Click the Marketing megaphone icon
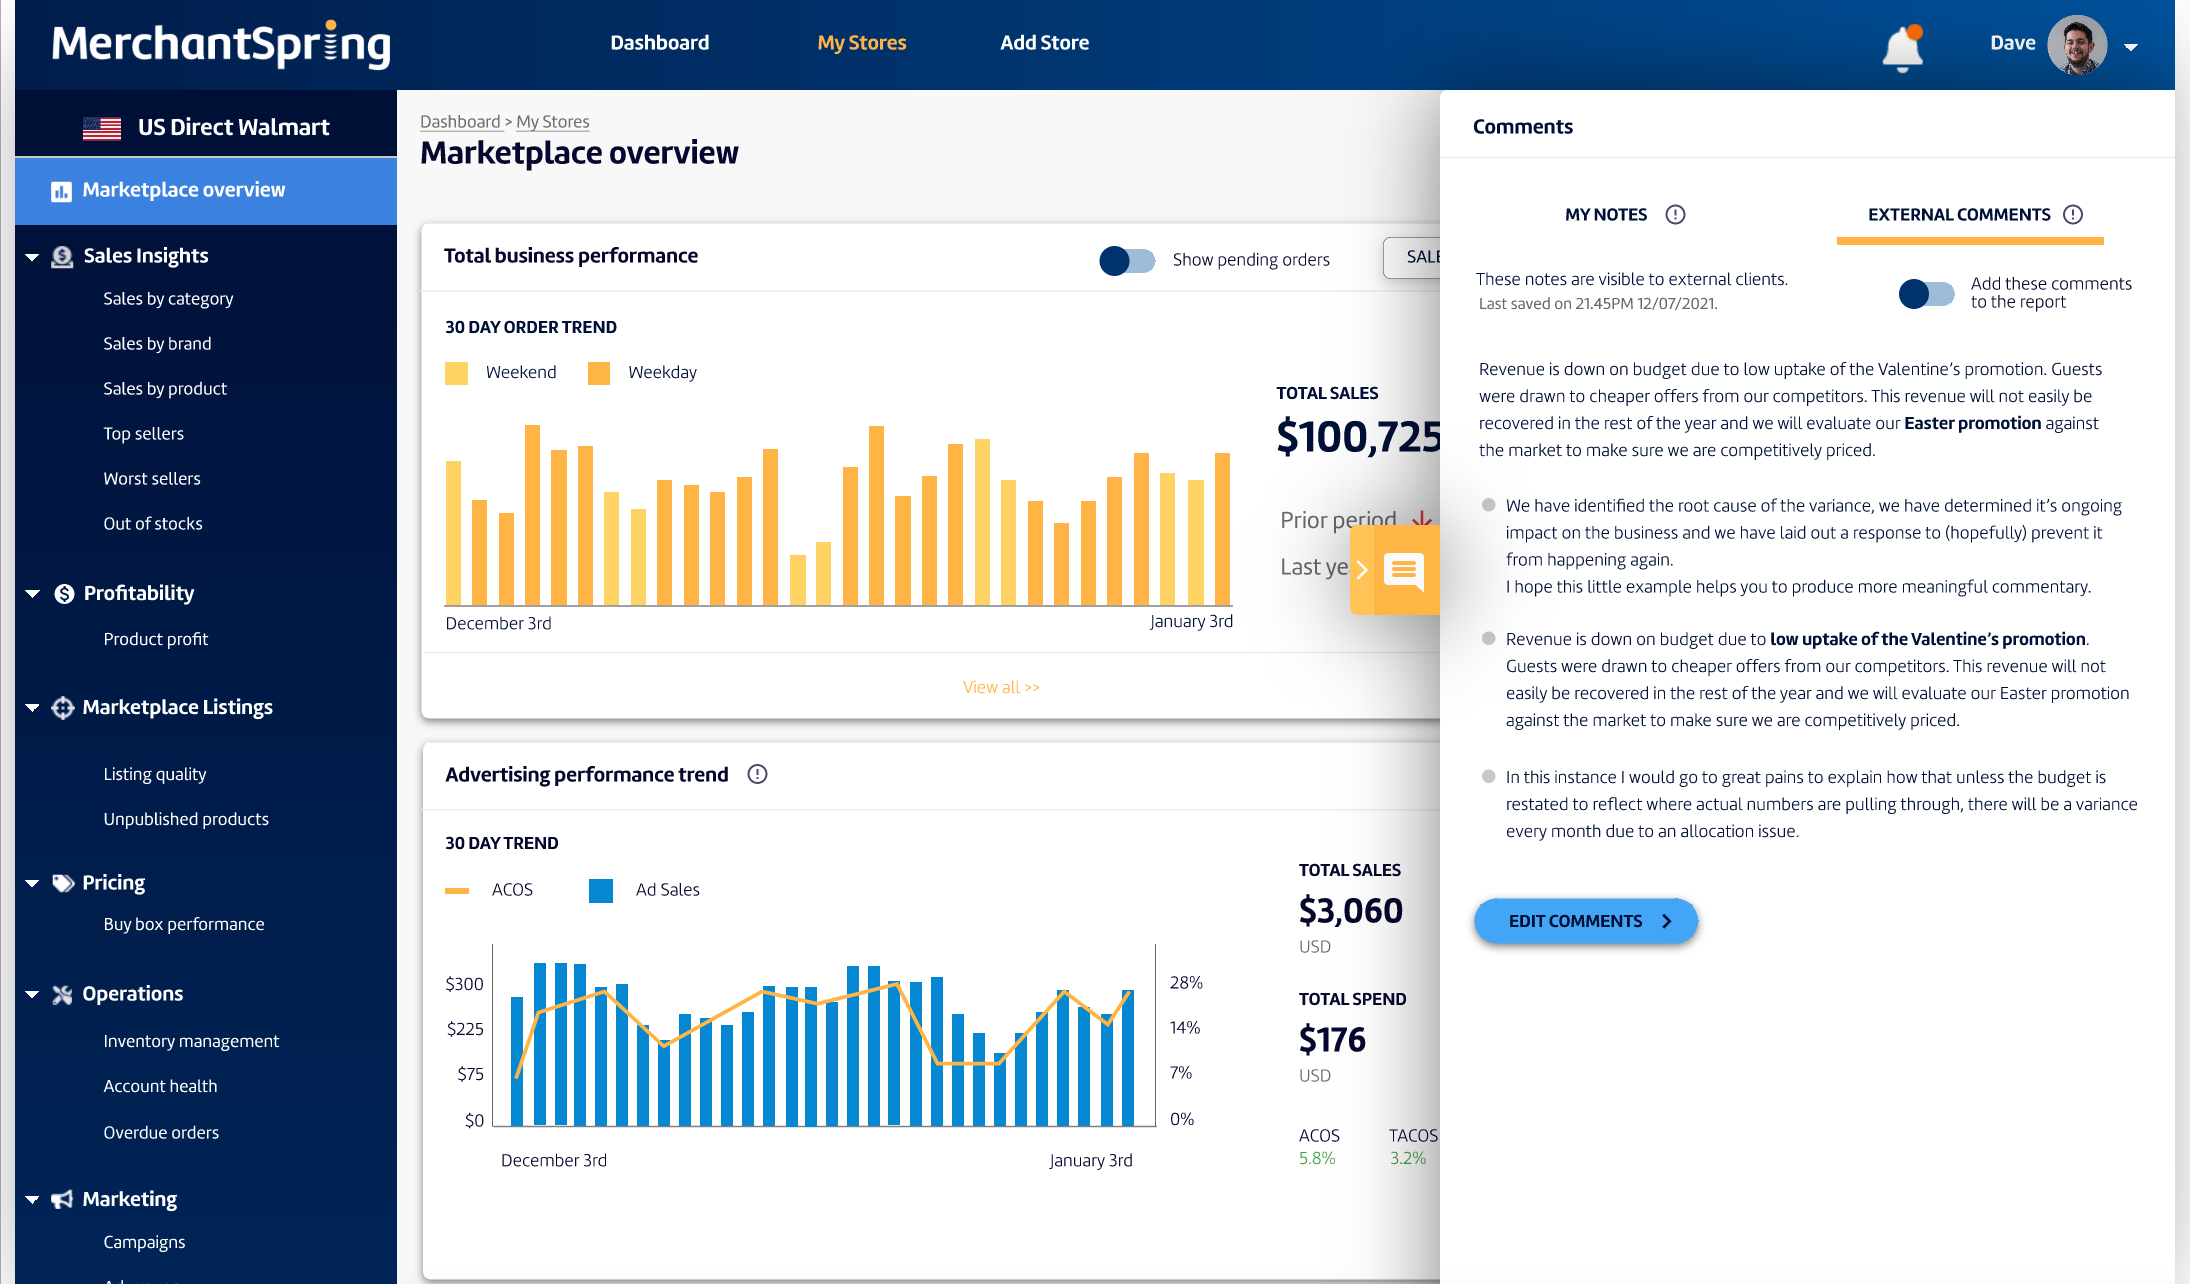 [62, 1199]
